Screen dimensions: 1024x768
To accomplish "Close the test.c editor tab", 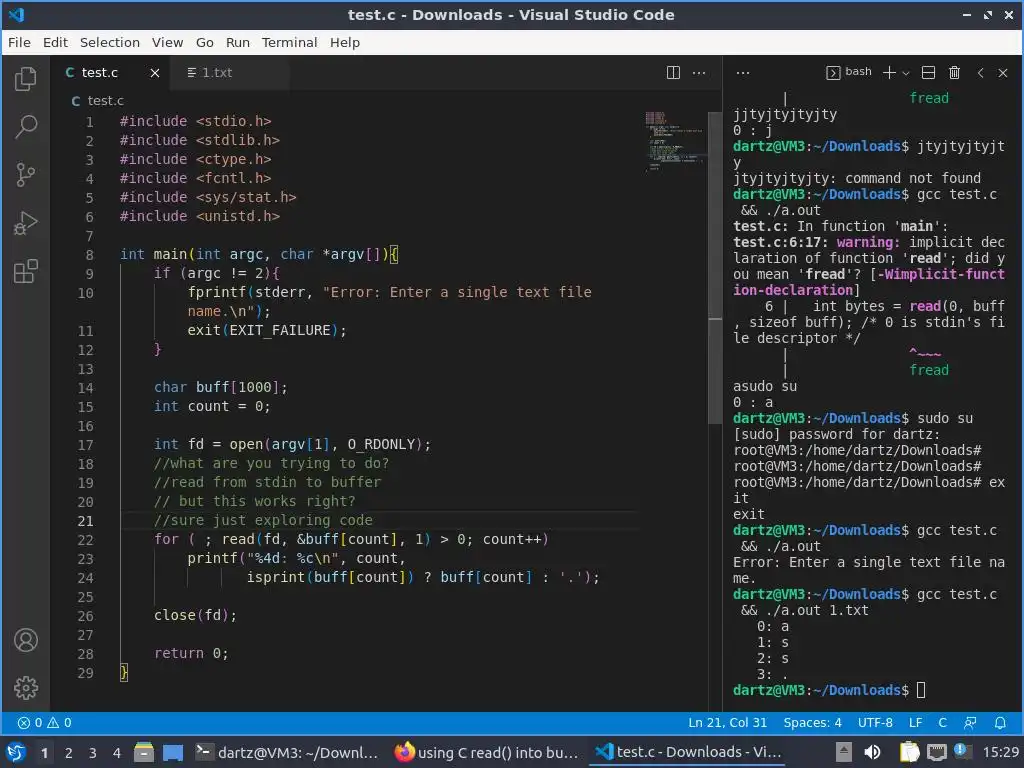I will coord(155,72).
